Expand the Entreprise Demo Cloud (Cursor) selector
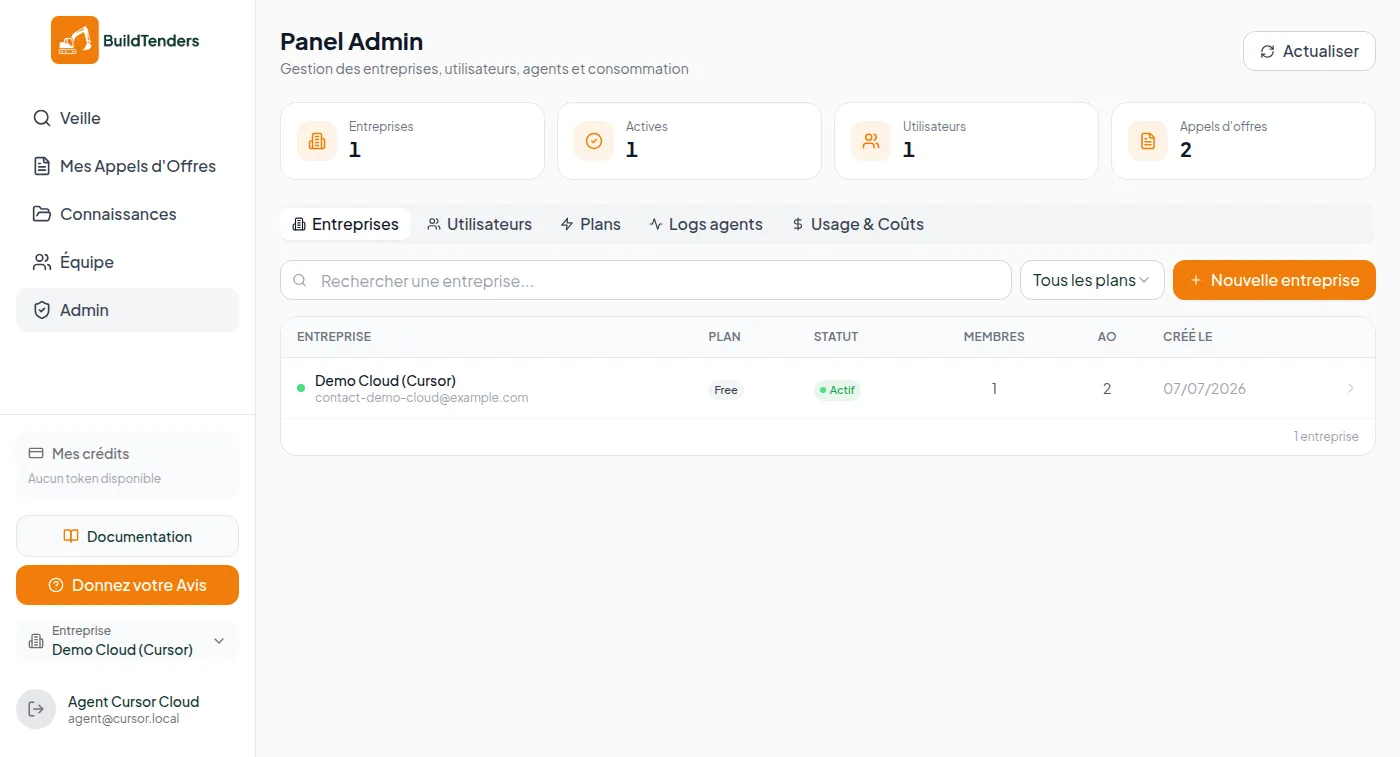This screenshot has width=1400, height=757. click(127, 640)
